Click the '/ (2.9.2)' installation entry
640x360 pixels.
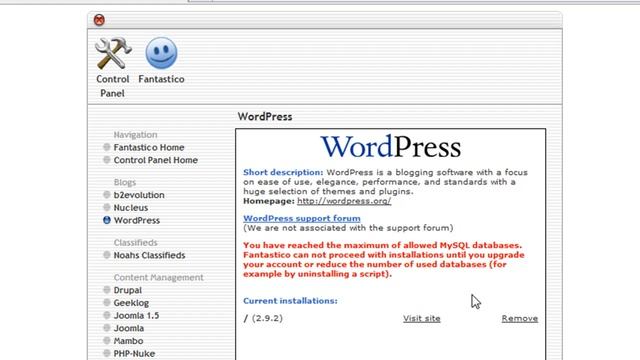tap(263, 318)
